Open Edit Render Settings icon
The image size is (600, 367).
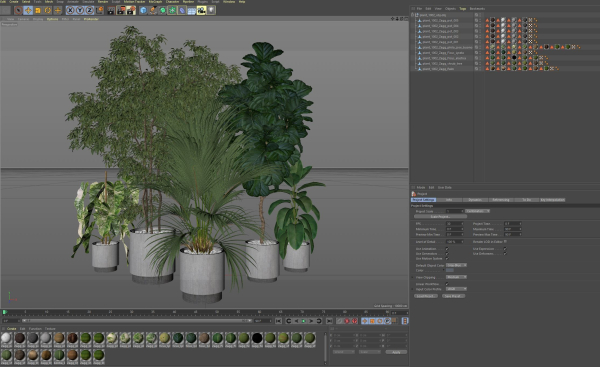(x=131, y=10)
